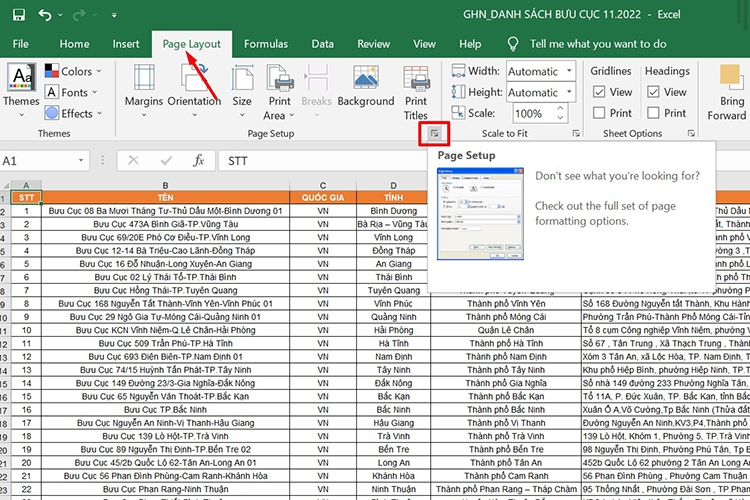The image size is (750, 500).
Task: Expand the Width Automatic dropdown
Action: coord(569,71)
